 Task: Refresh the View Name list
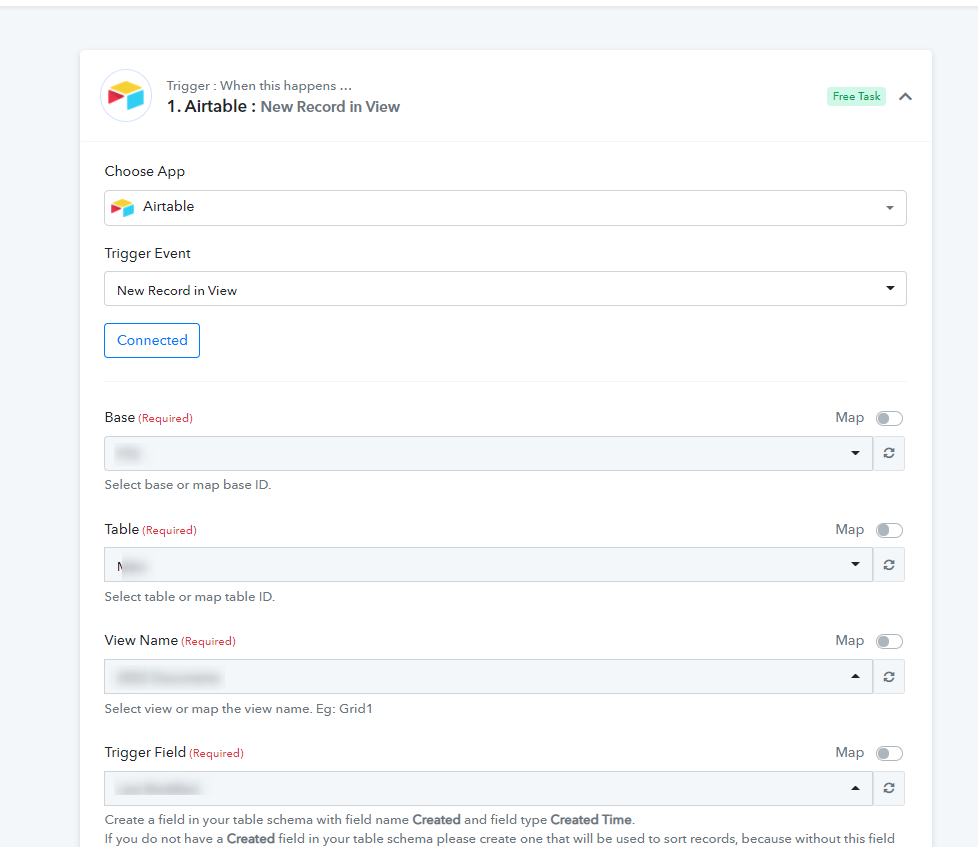[889, 677]
